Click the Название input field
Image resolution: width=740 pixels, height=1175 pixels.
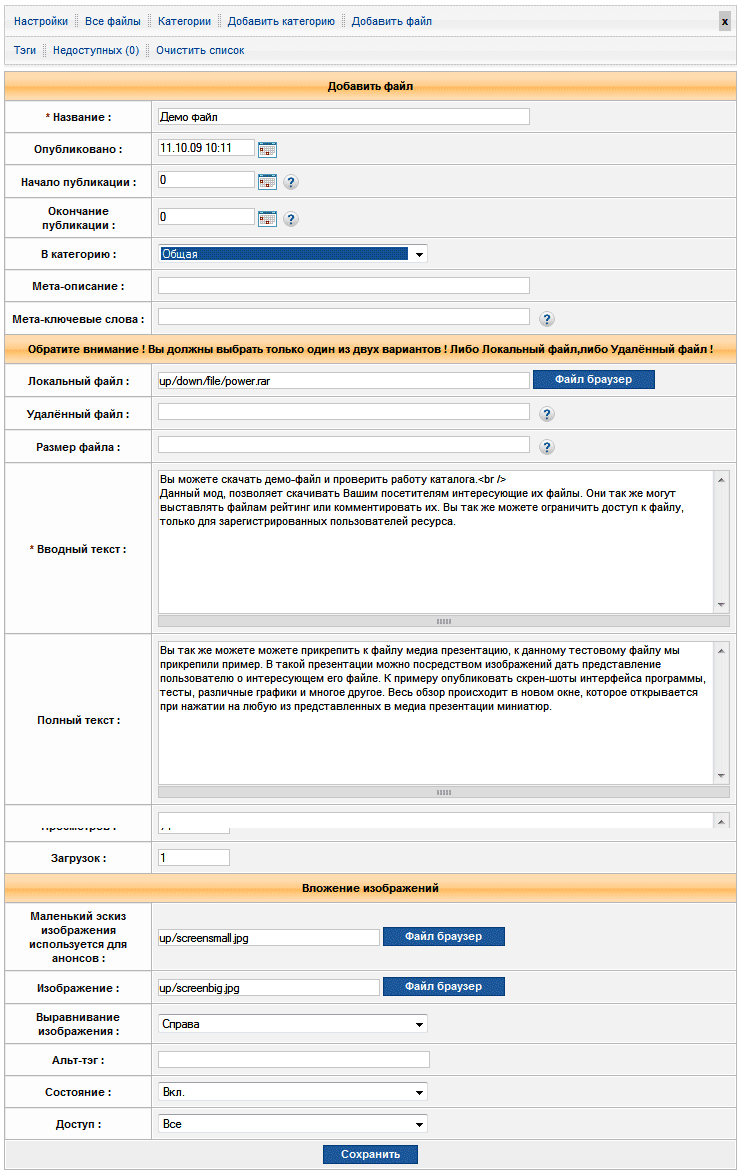click(343, 117)
